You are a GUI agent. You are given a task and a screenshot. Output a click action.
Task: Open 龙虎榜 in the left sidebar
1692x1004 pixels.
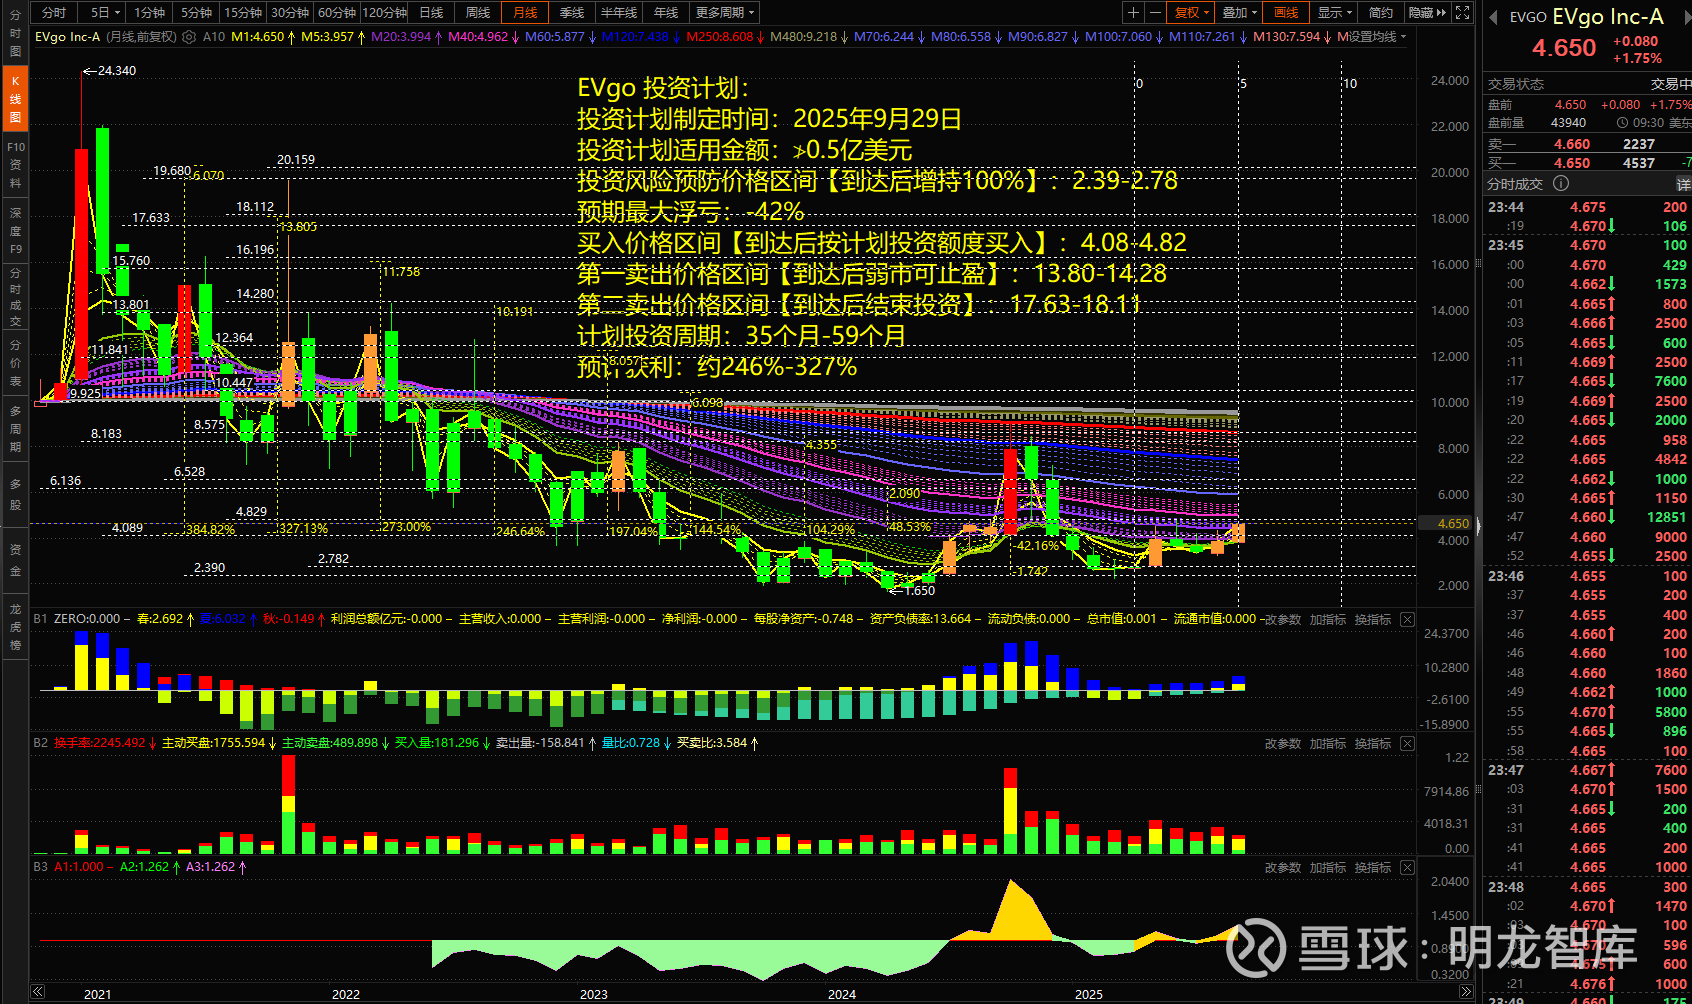15,626
